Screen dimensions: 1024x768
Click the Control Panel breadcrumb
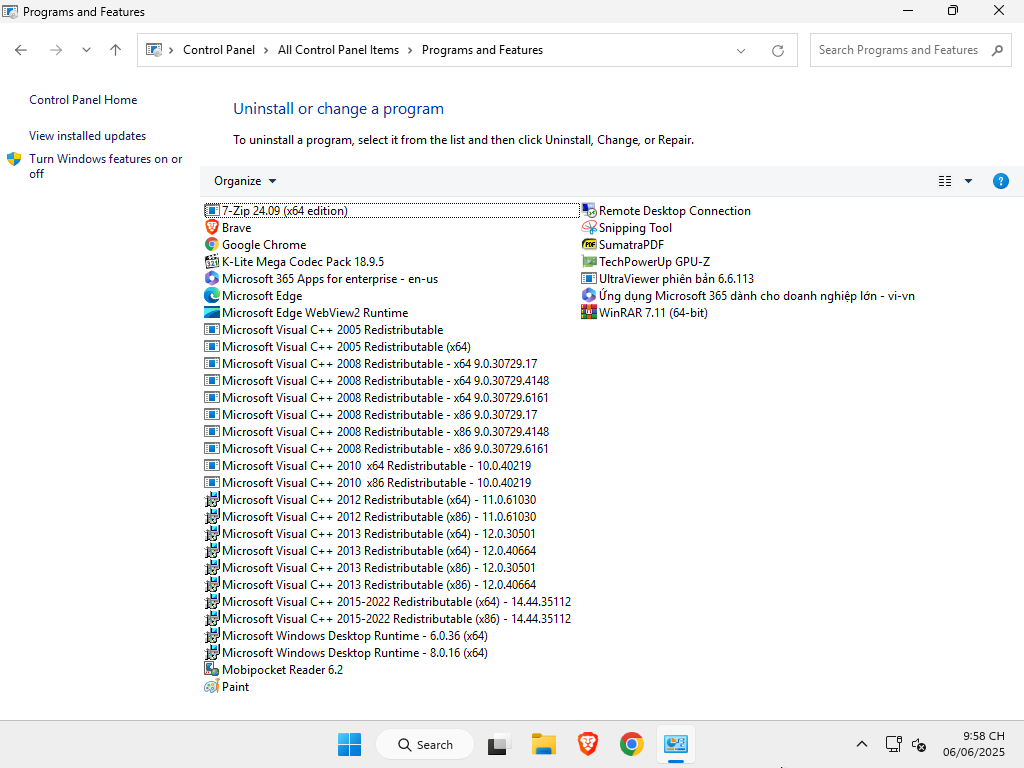(x=219, y=50)
